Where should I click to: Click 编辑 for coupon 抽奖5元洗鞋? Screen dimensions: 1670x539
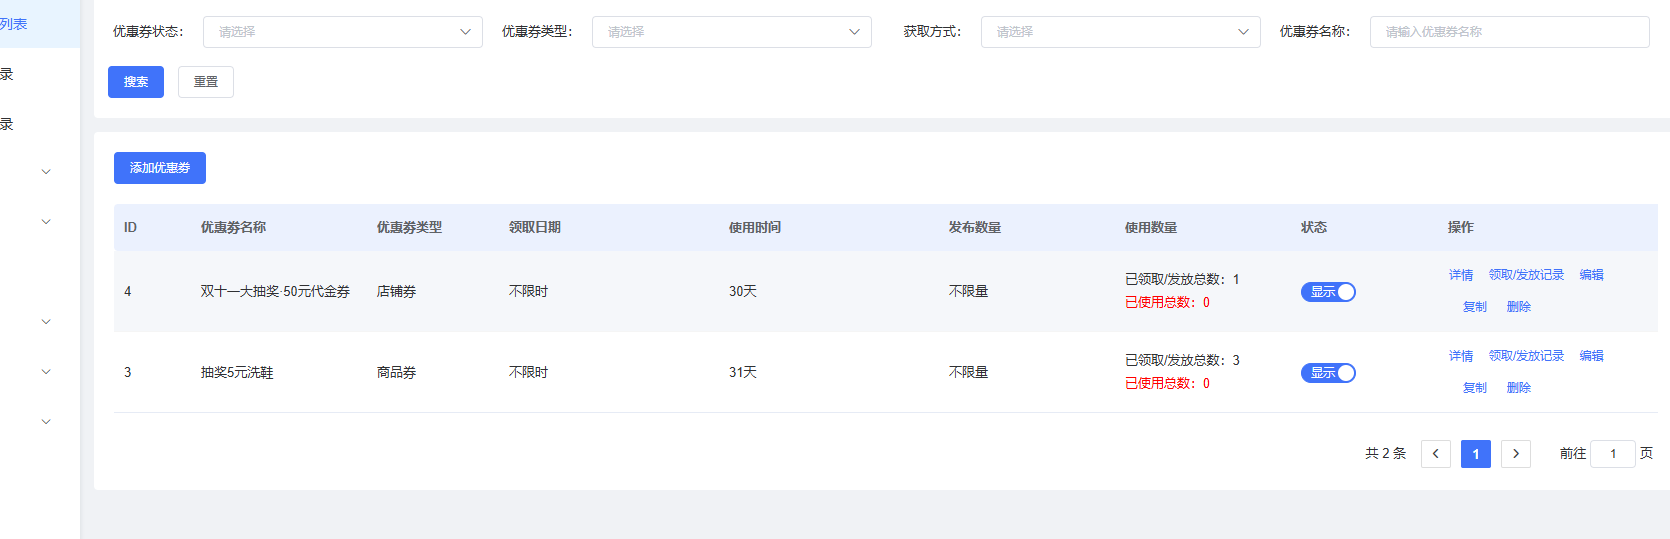[1591, 356]
